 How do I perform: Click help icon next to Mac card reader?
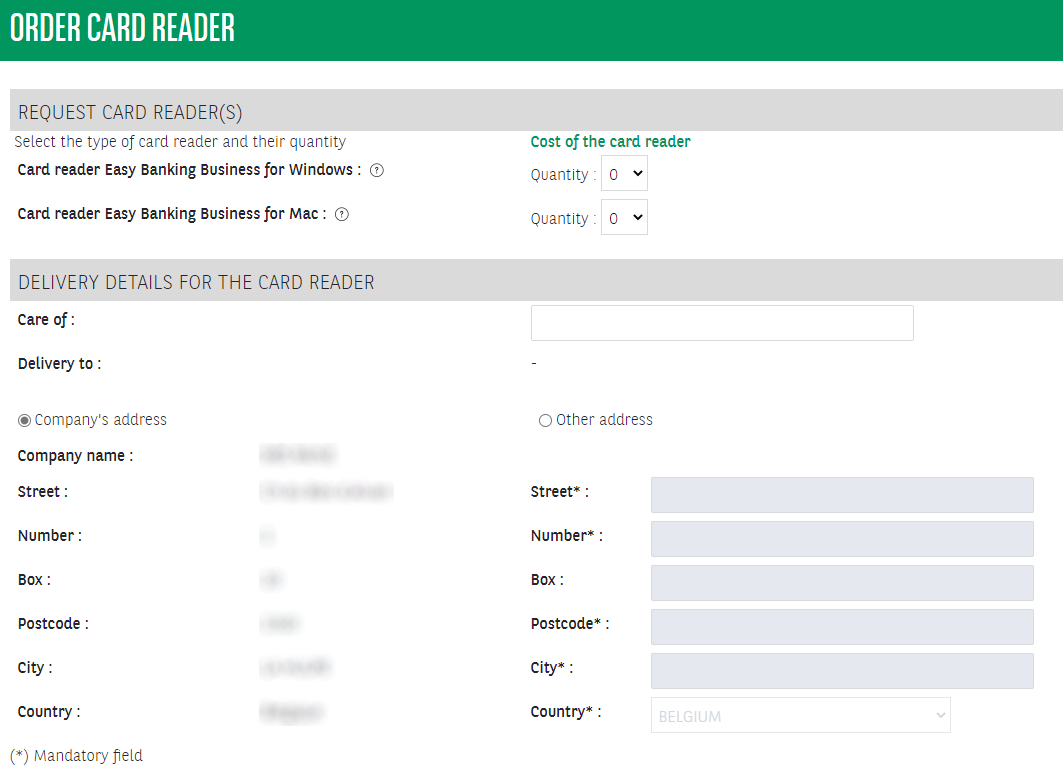pos(342,214)
